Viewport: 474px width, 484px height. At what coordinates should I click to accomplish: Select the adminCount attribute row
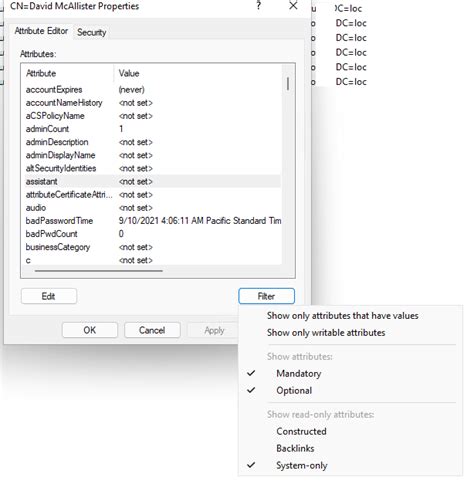pos(153,129)
